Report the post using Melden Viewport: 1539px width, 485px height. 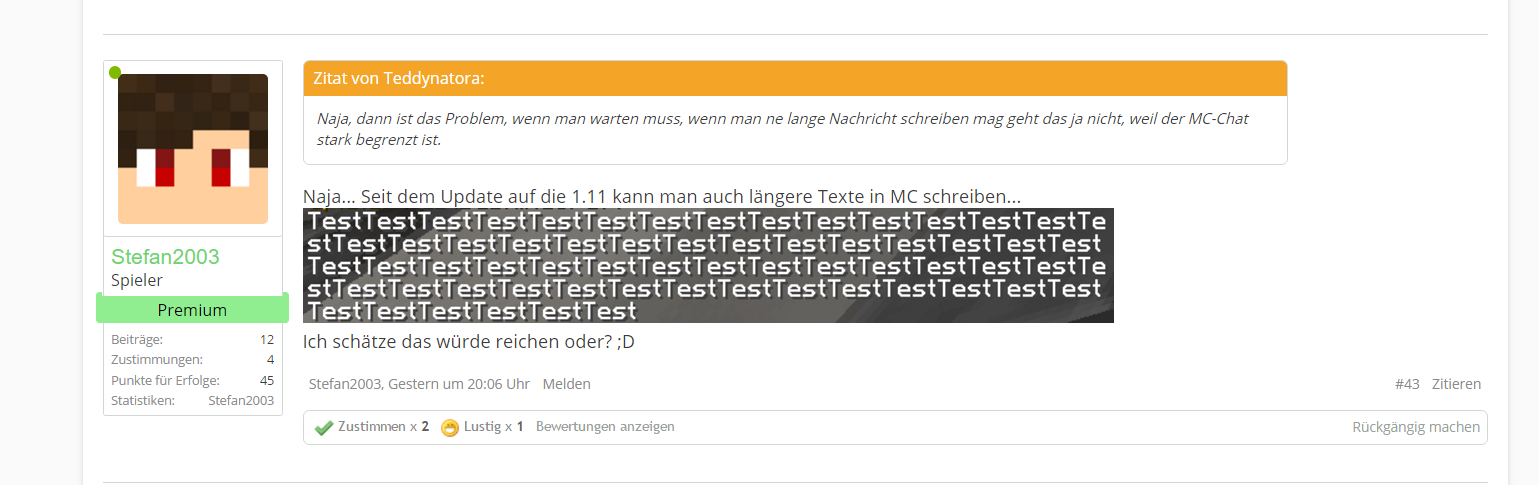click(566, 384)
